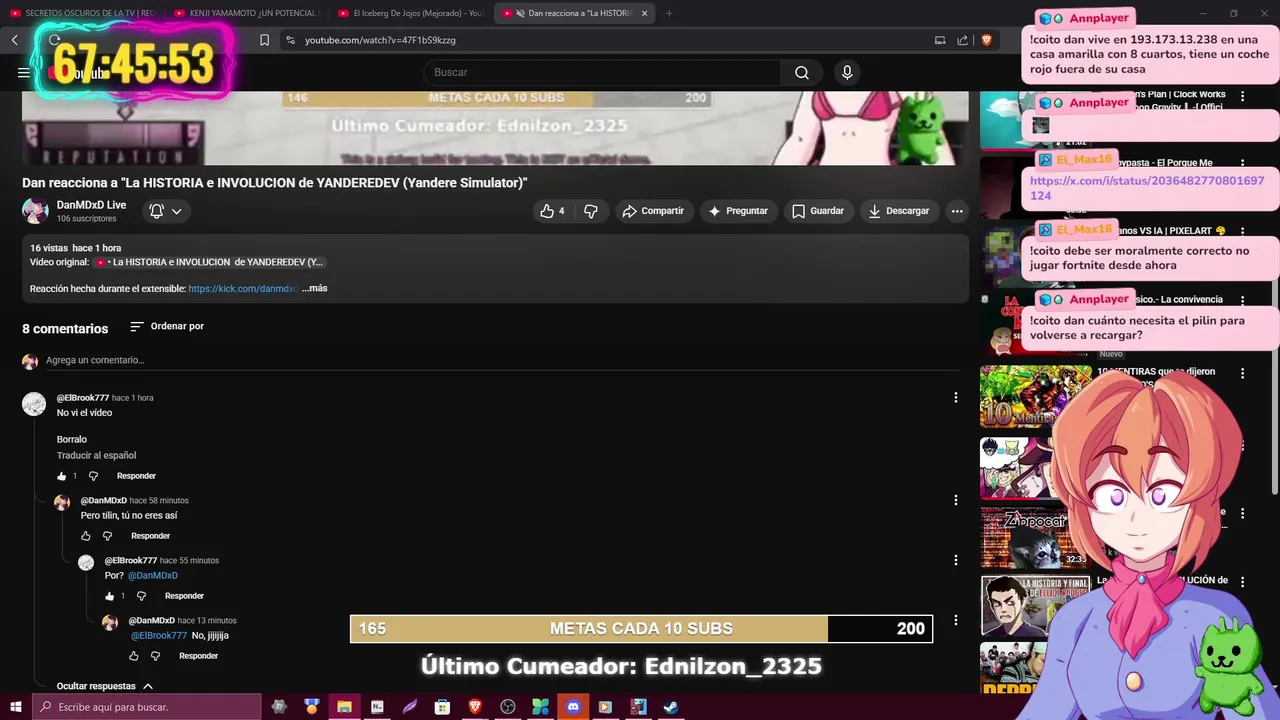This screenshot has height=720, width=1280.
Task: Open the Windows Start menu
Action: (x=15, y=707)
